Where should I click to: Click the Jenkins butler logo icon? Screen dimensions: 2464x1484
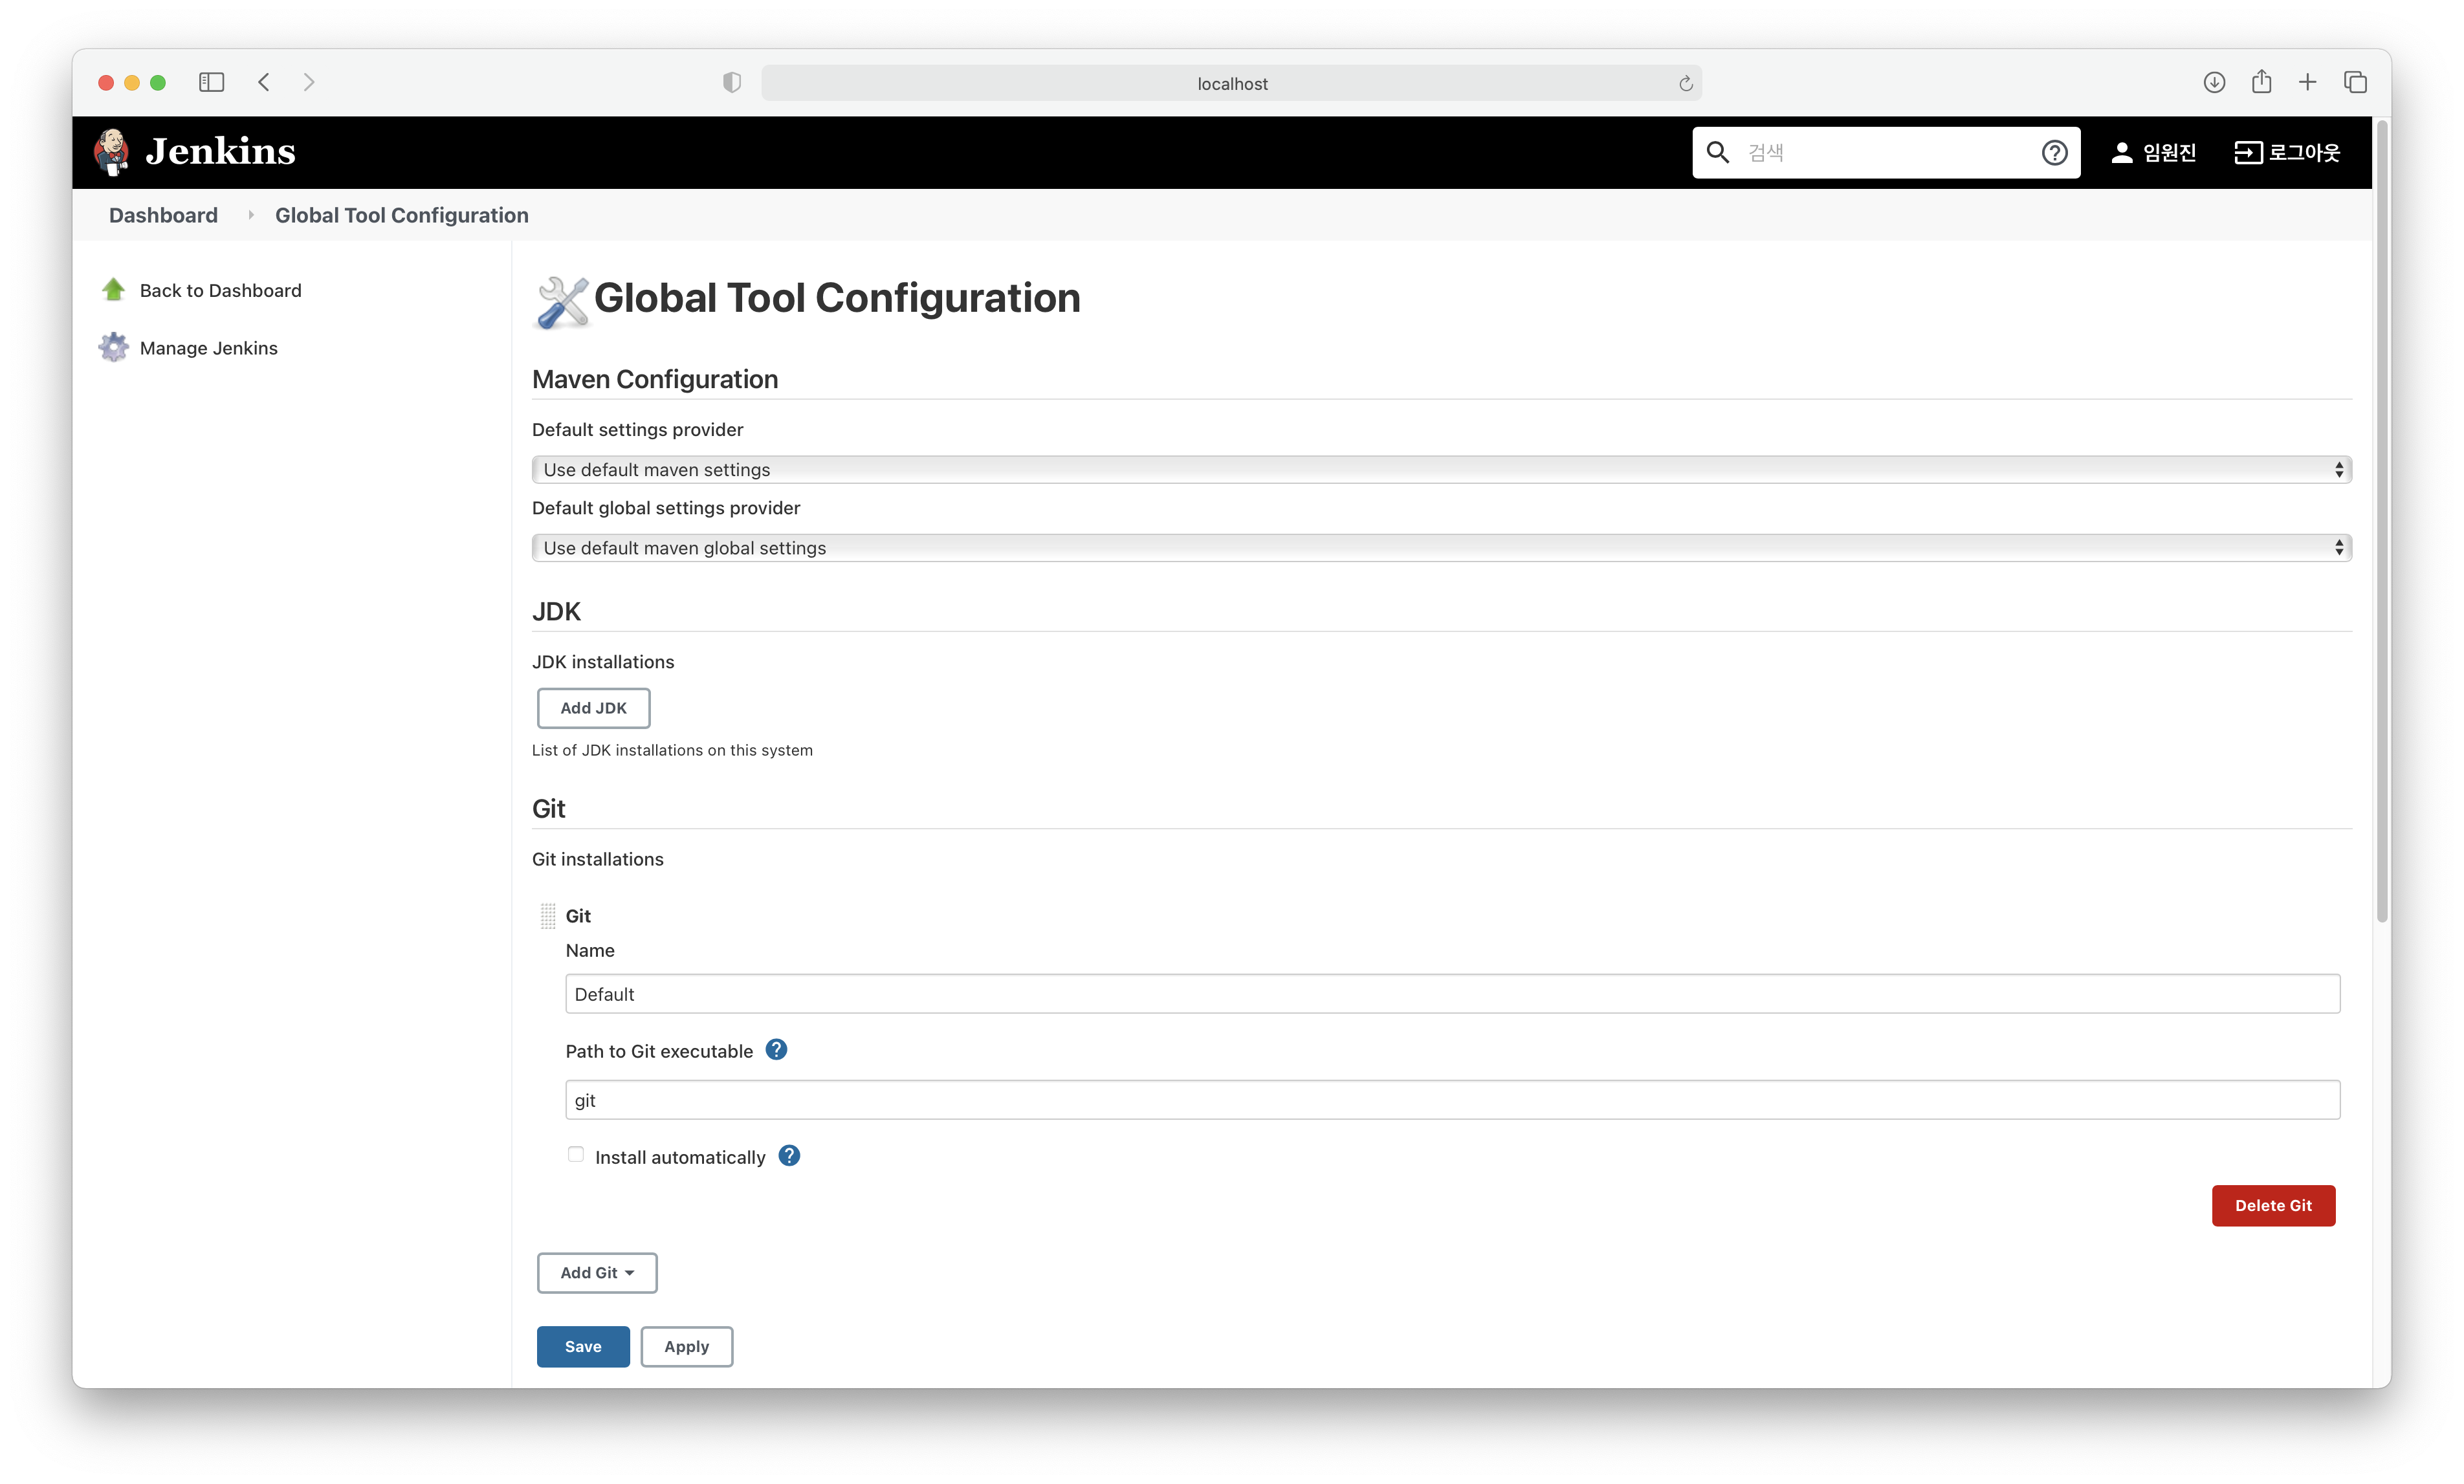(x=112, y=152)
